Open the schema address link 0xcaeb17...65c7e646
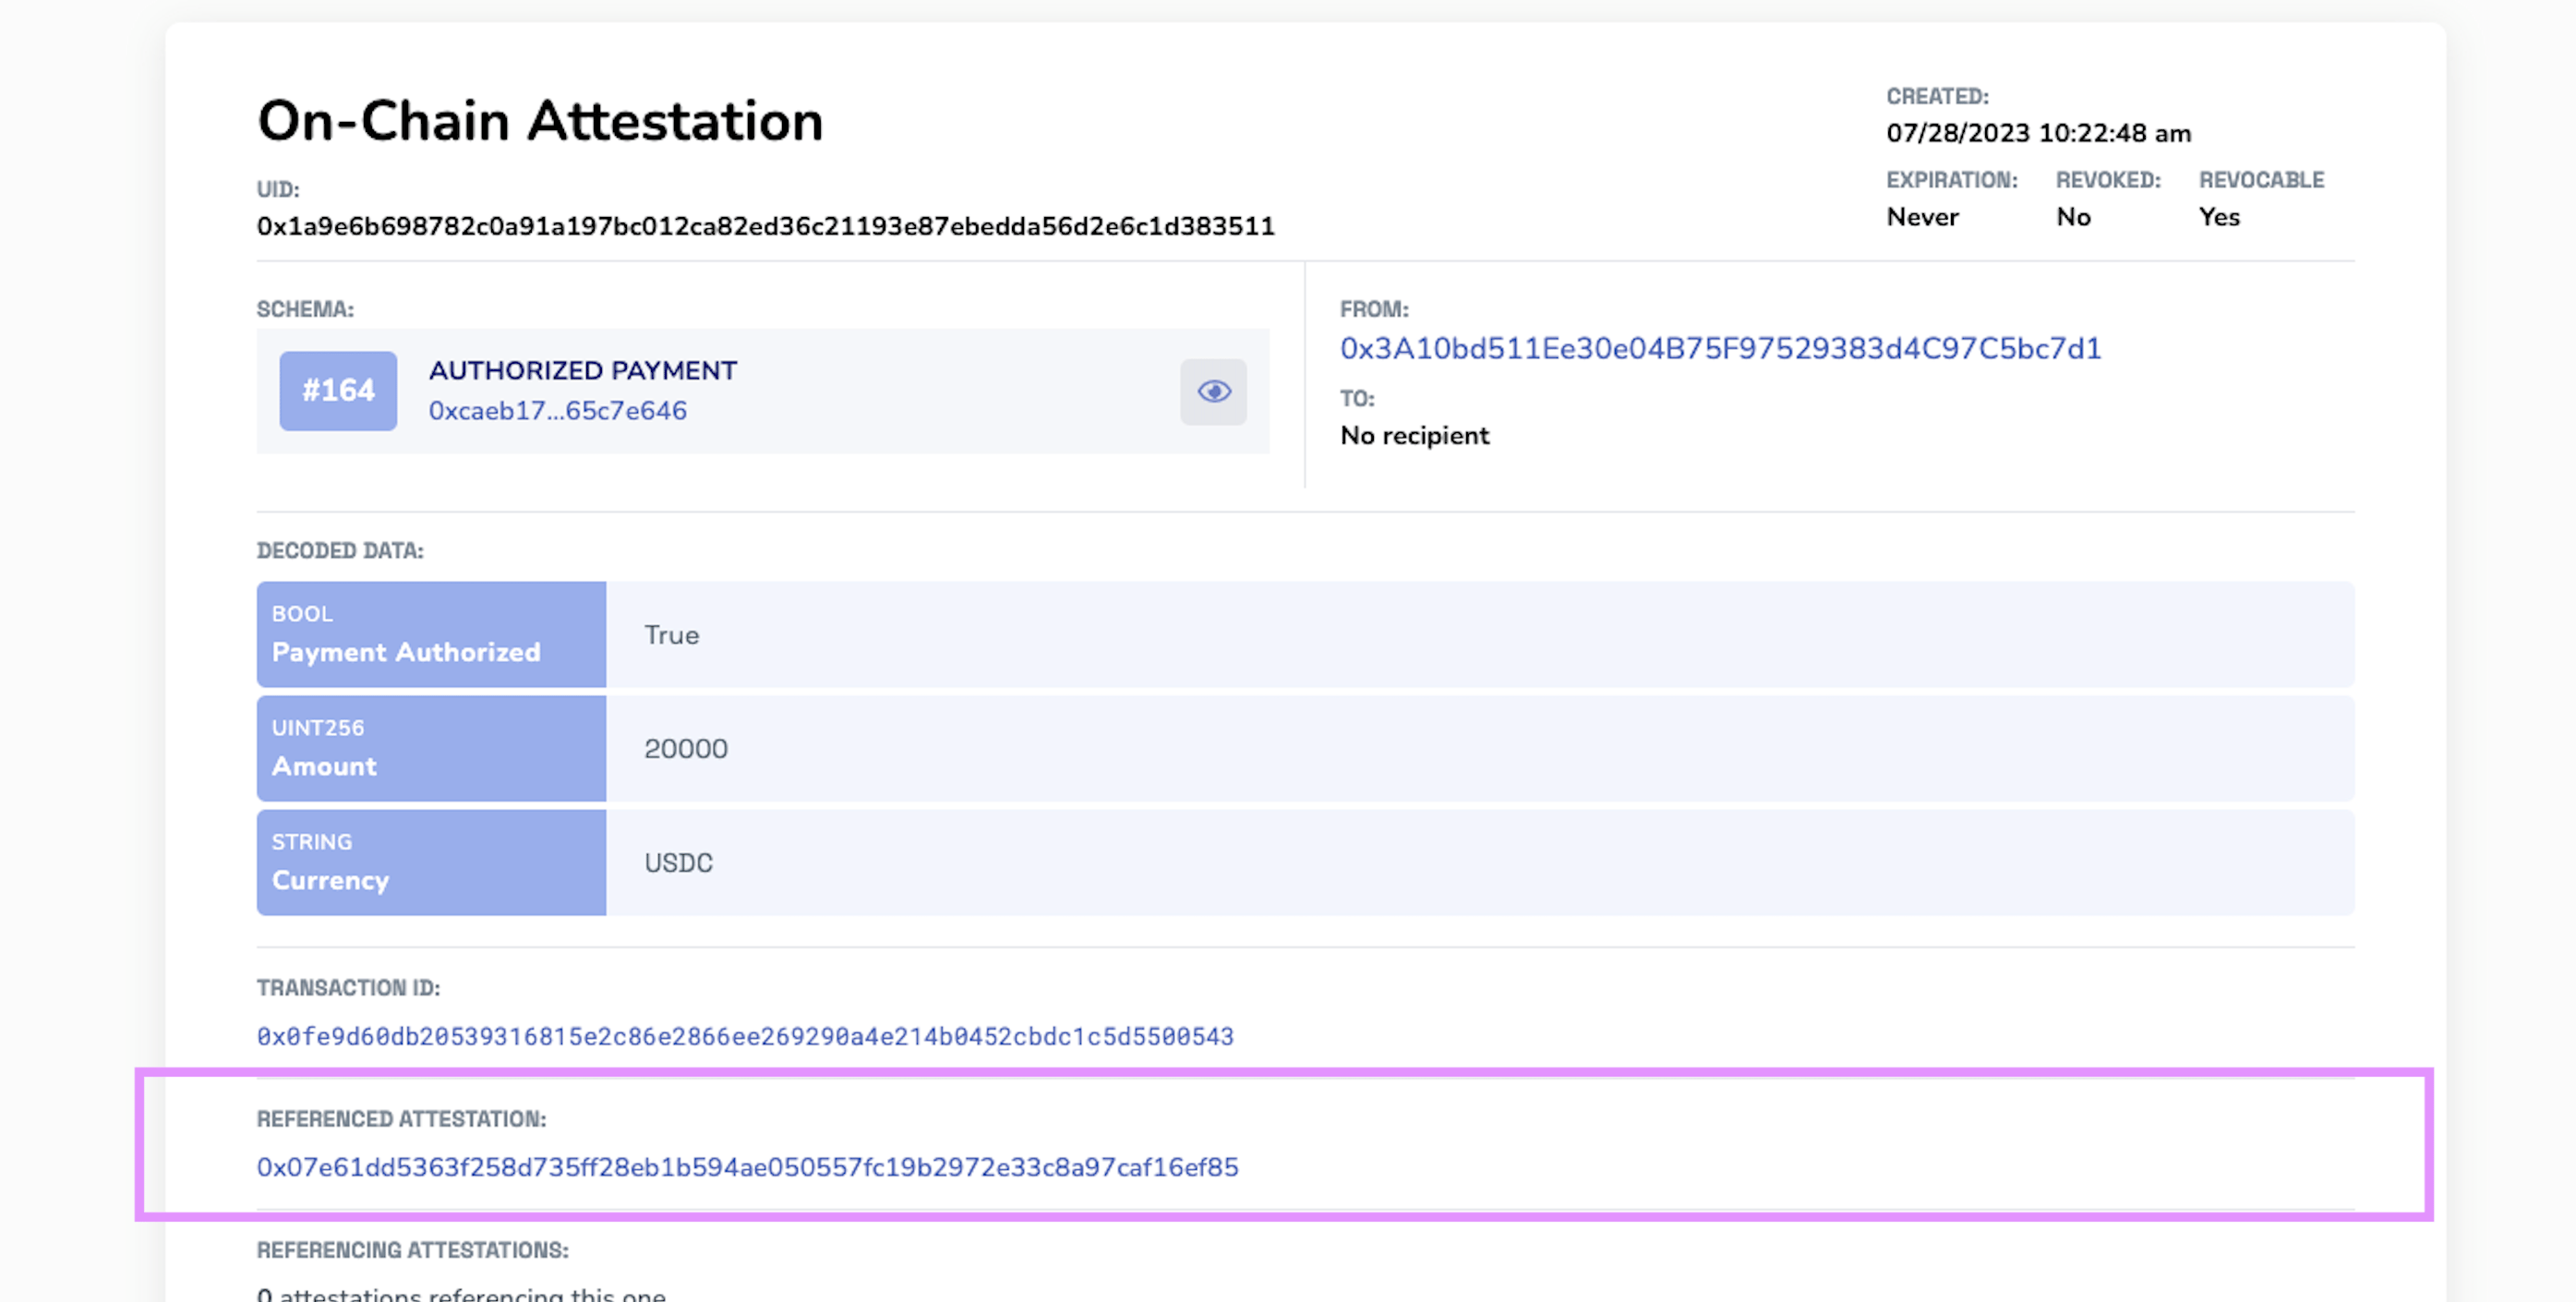Screen dimensions: 2576x1302 point(558,411)
